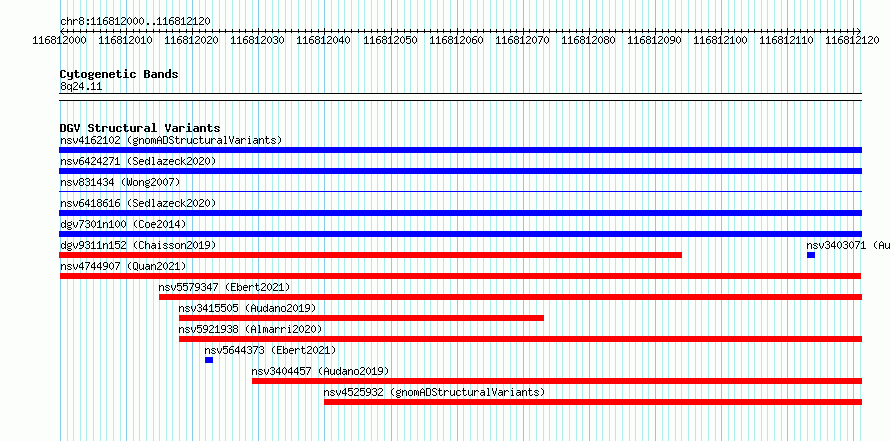Click the nsv6424271 (Sedlazeck2020) label

138,161
